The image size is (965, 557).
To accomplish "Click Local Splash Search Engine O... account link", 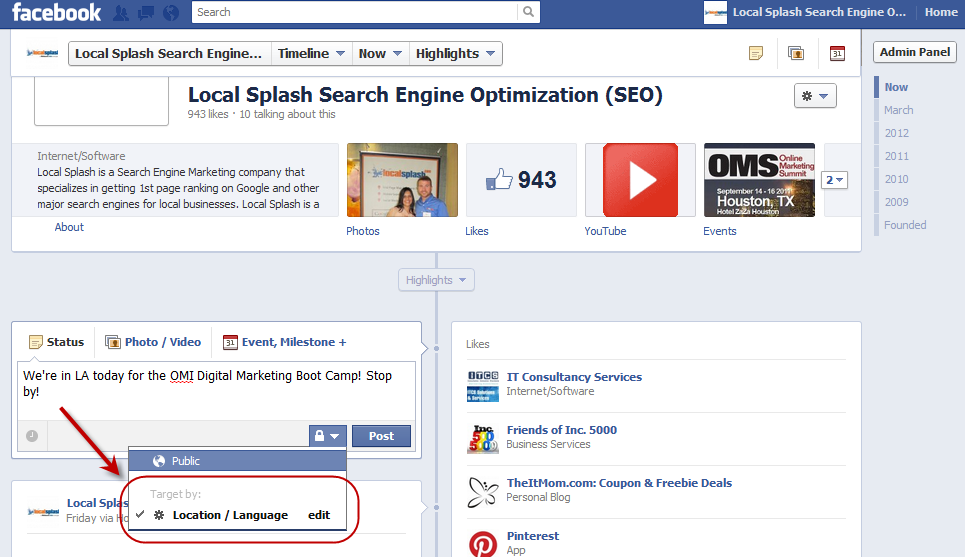I will [x=819, y=12].
